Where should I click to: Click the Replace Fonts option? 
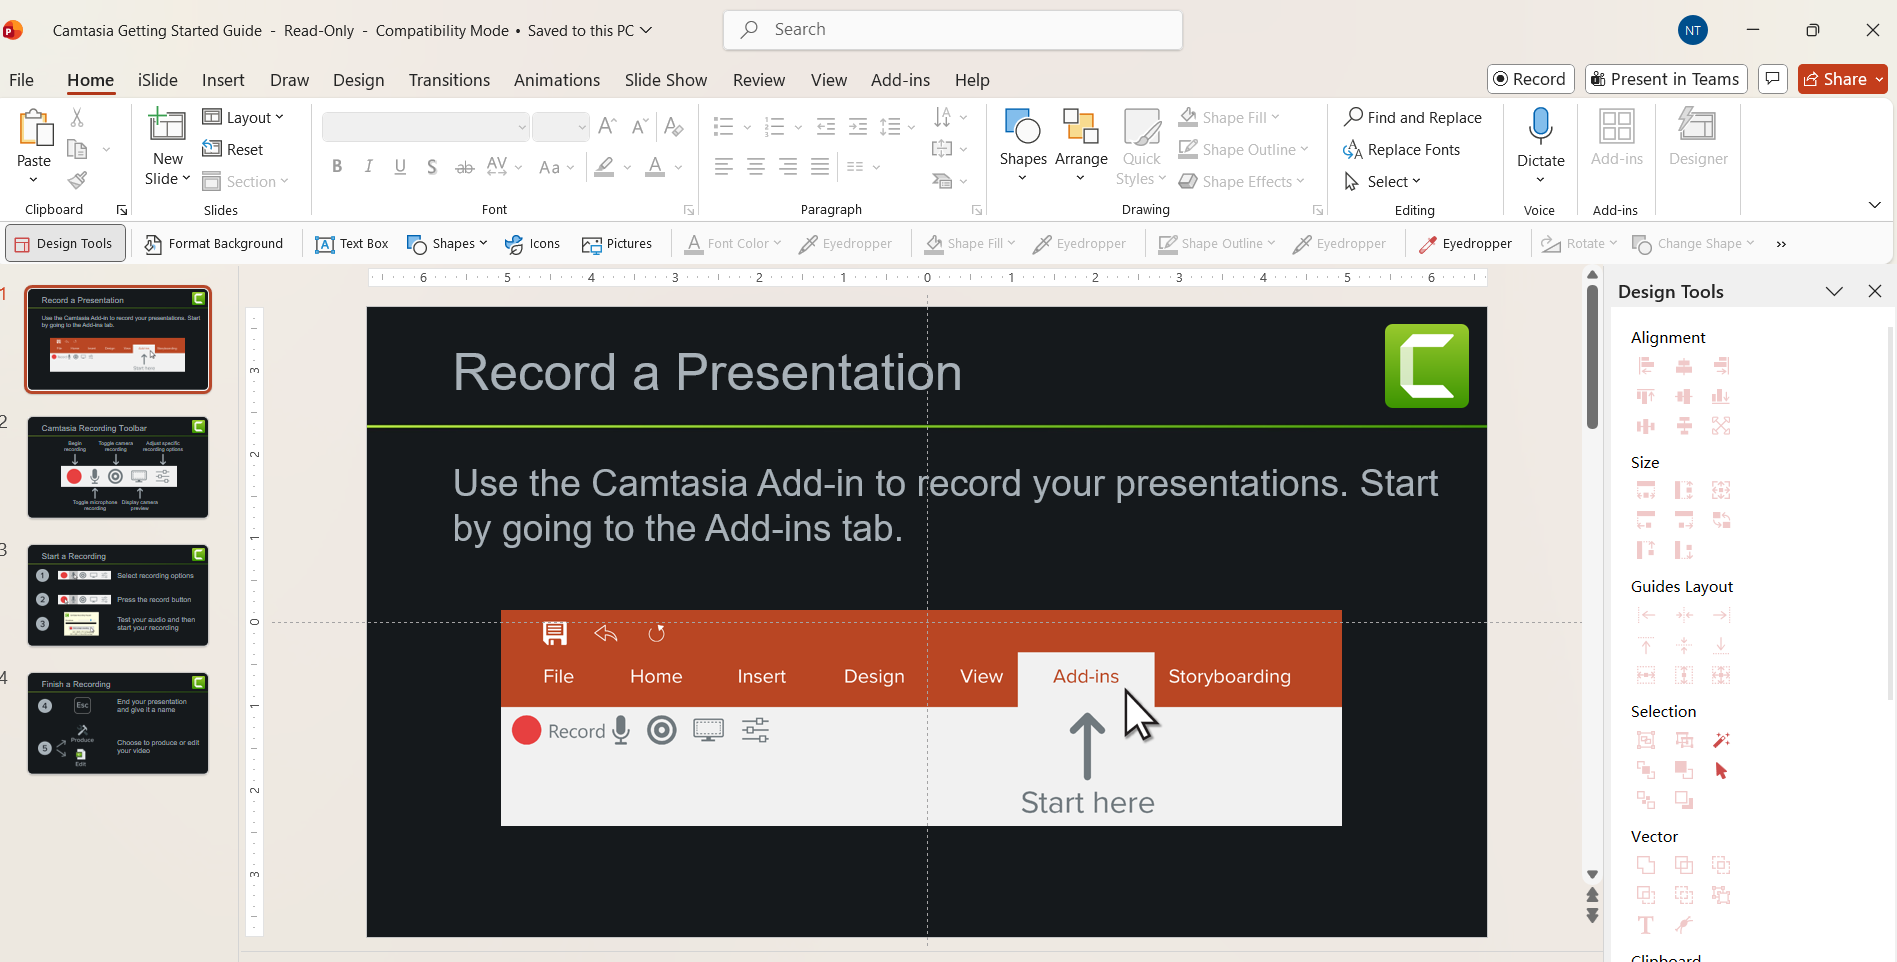coord(1401,150)
